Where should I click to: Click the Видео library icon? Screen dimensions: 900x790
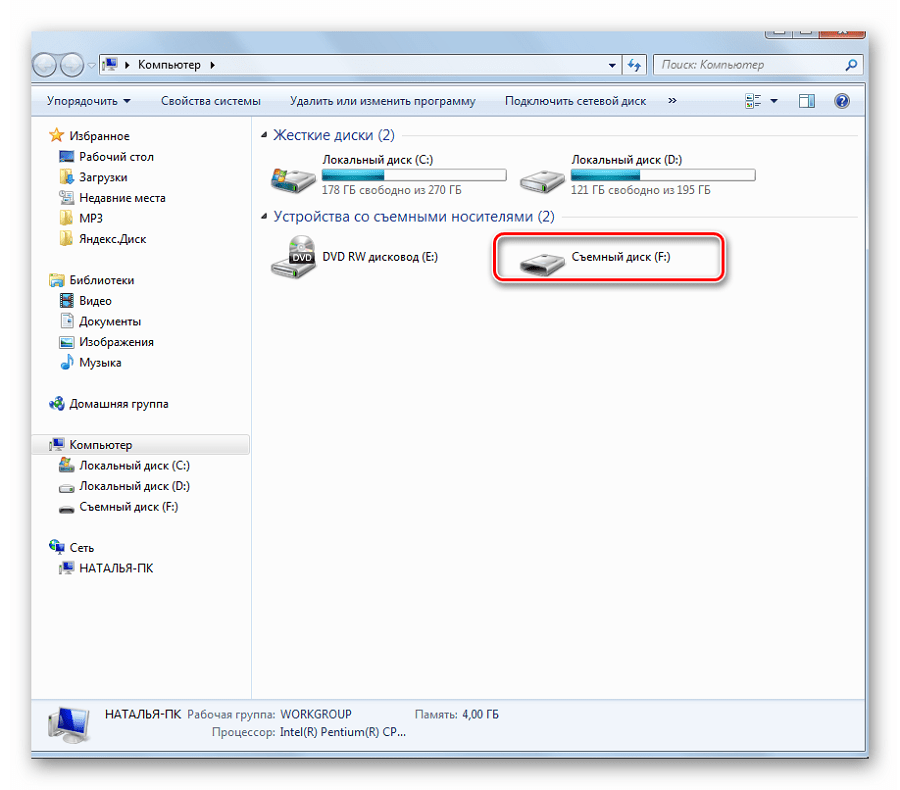(67, 300)
